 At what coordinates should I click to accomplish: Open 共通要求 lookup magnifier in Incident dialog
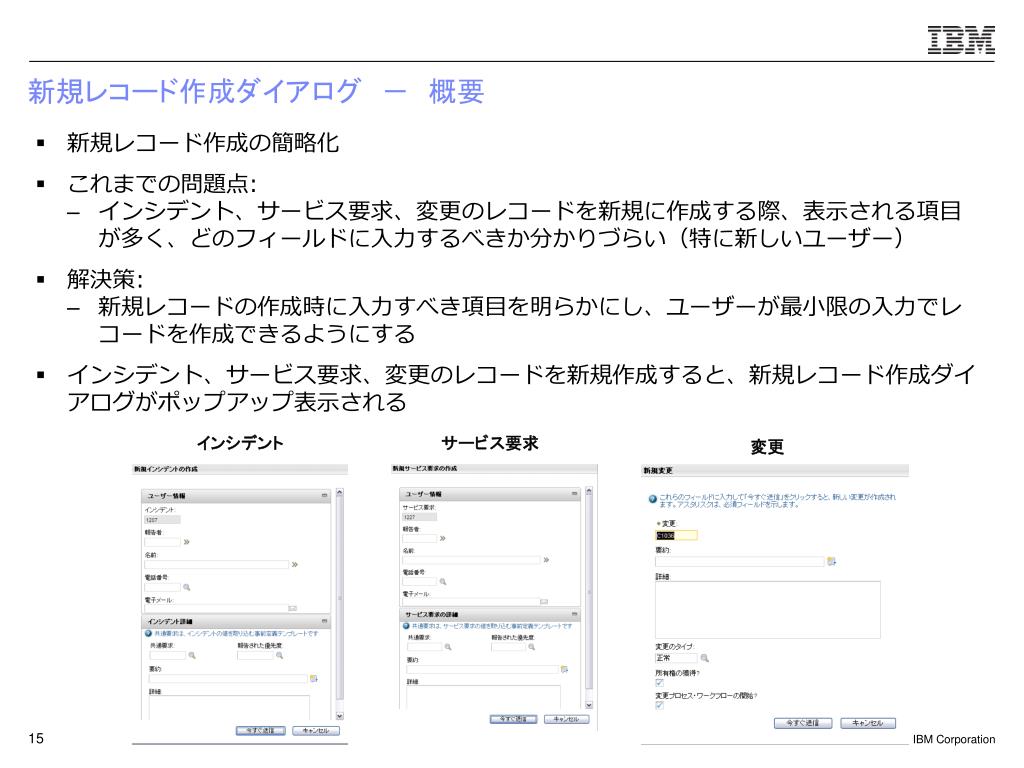click(x=193, y=655)
